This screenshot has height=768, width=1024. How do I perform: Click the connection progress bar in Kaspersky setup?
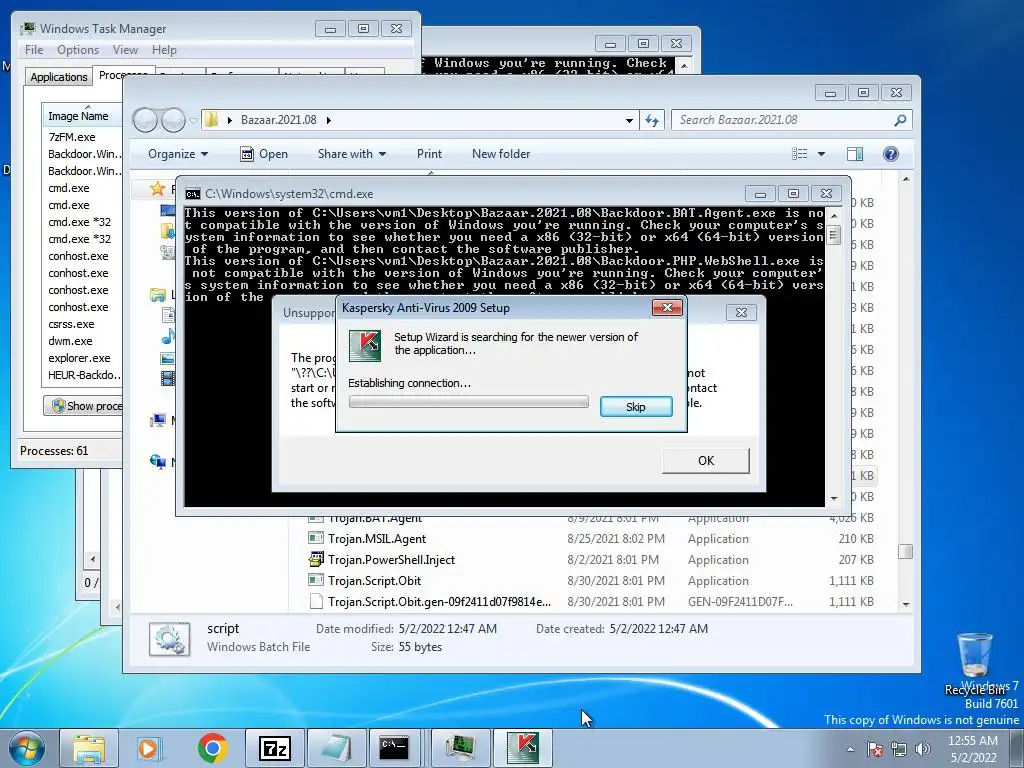coord(468,402)
